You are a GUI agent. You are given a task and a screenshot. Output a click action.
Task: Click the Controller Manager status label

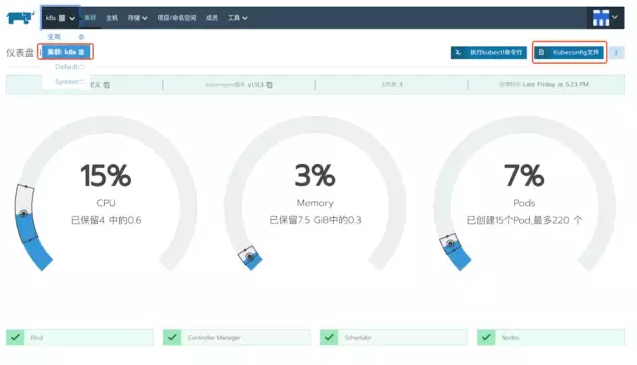pyautogui.click(x=214, y=337)
